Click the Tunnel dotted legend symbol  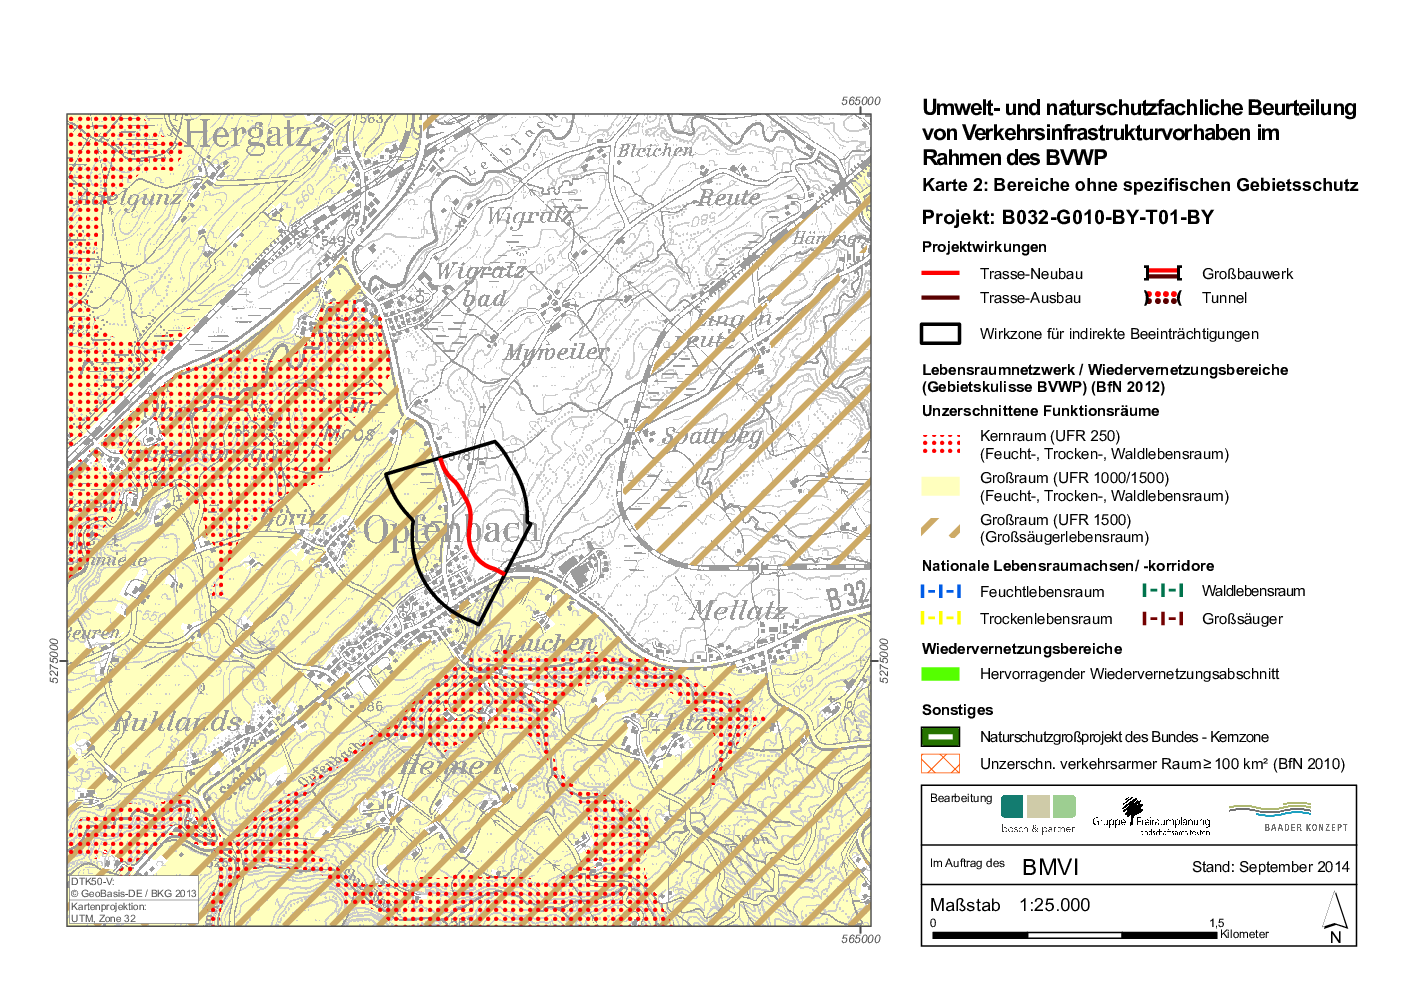pos(1162,298)
